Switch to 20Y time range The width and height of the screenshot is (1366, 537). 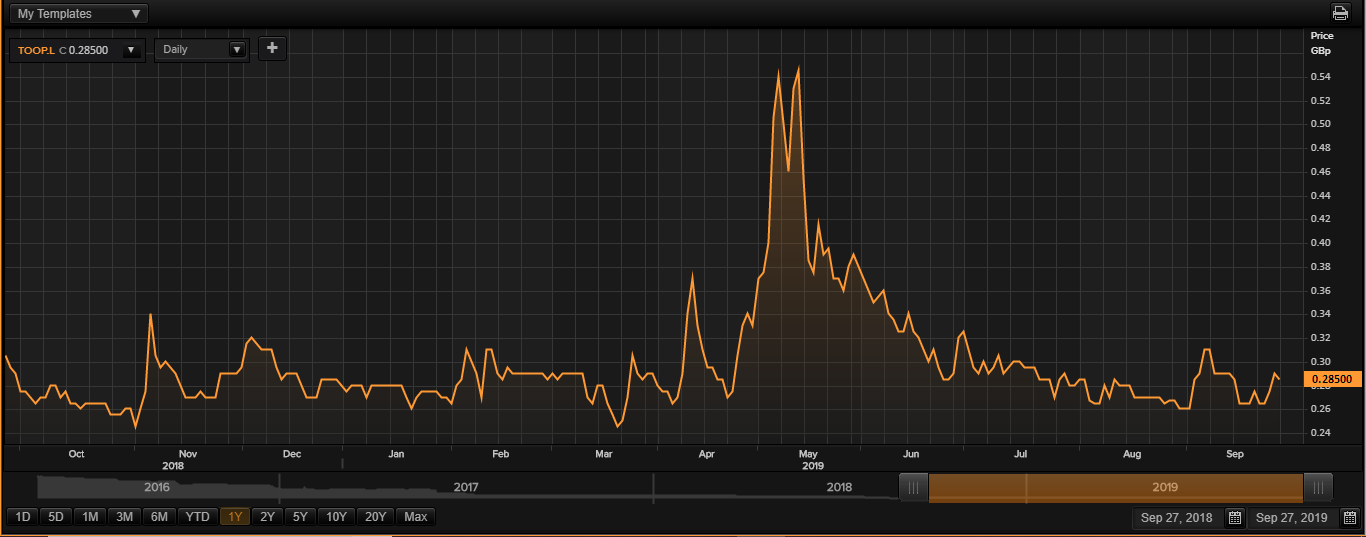[x=376, y=517]
